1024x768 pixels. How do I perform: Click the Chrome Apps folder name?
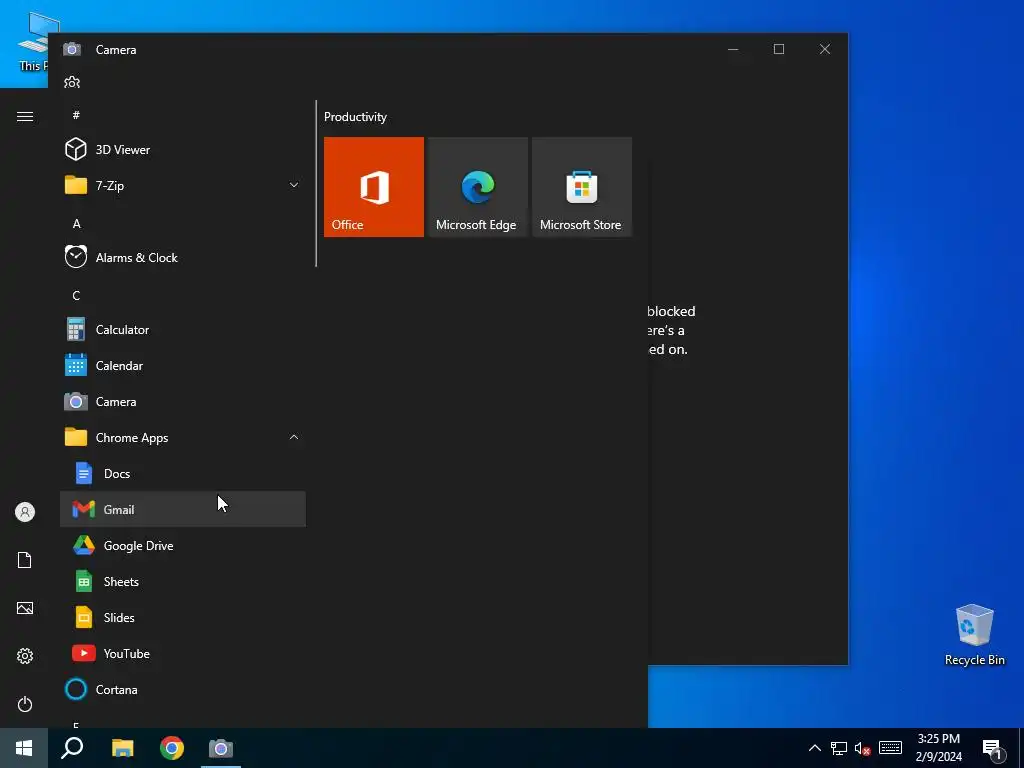tap(132, 438)
